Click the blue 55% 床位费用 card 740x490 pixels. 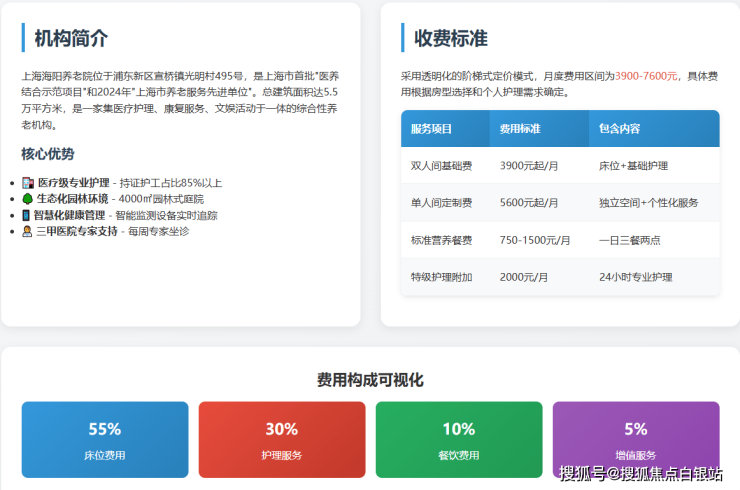point(105,440)
